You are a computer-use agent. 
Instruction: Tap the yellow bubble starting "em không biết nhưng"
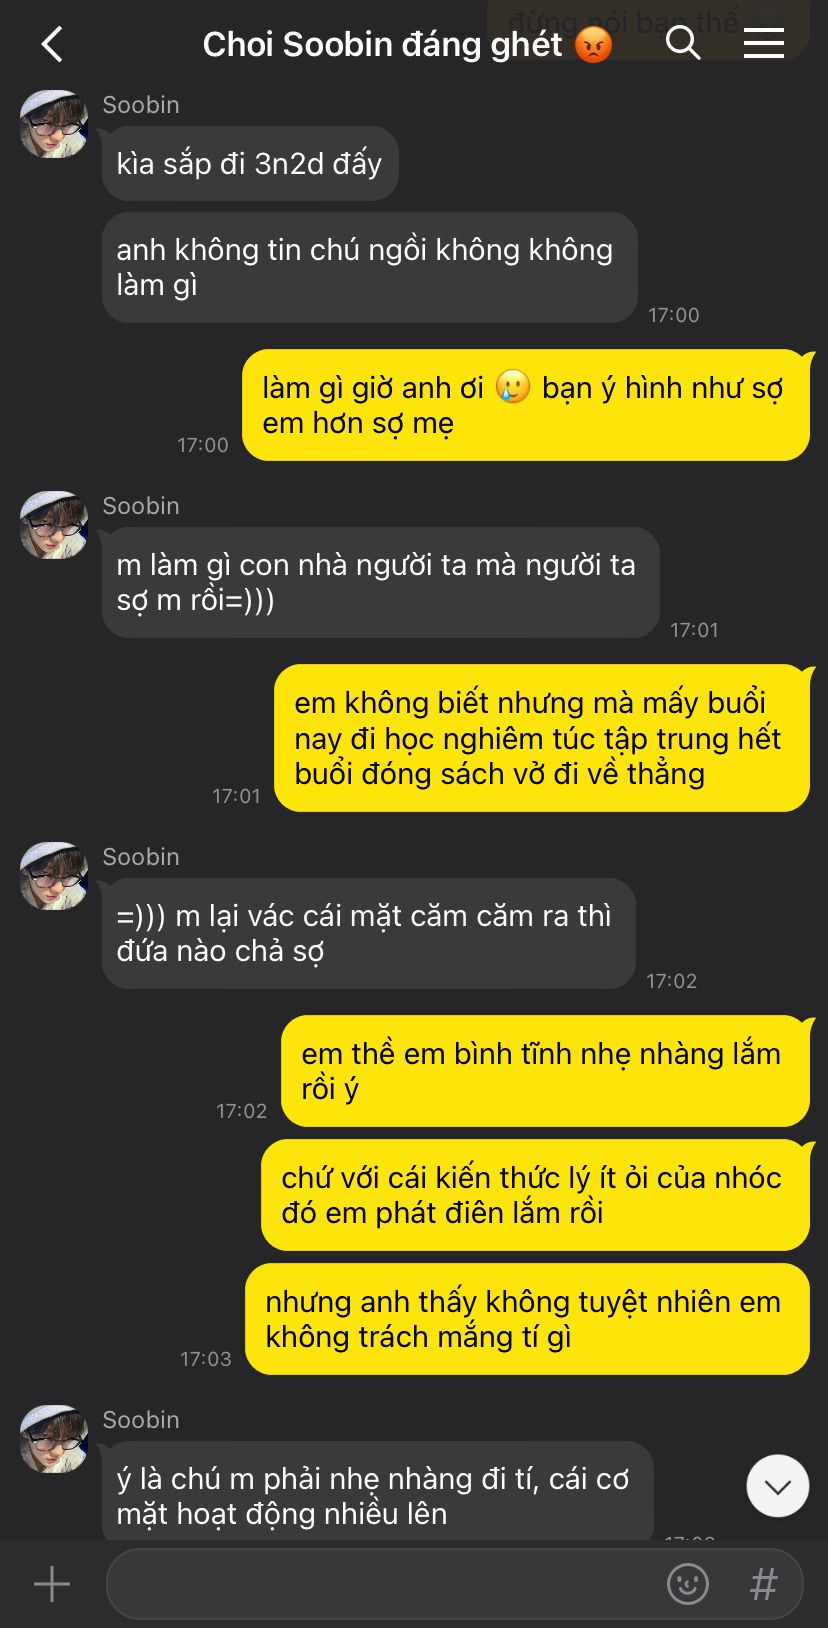[x=542, y=738]
